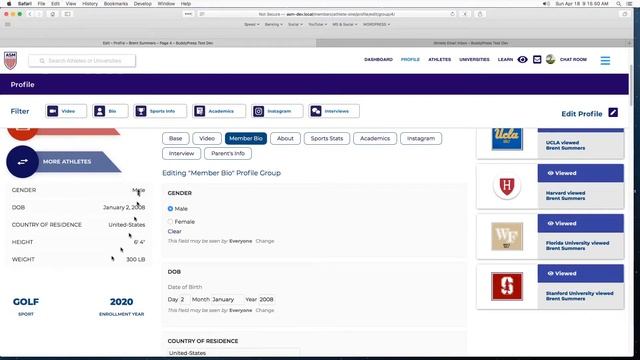The image size is (640, 360).
Task: Switch to the Academics profile tab
Action: tap(375, 138)
